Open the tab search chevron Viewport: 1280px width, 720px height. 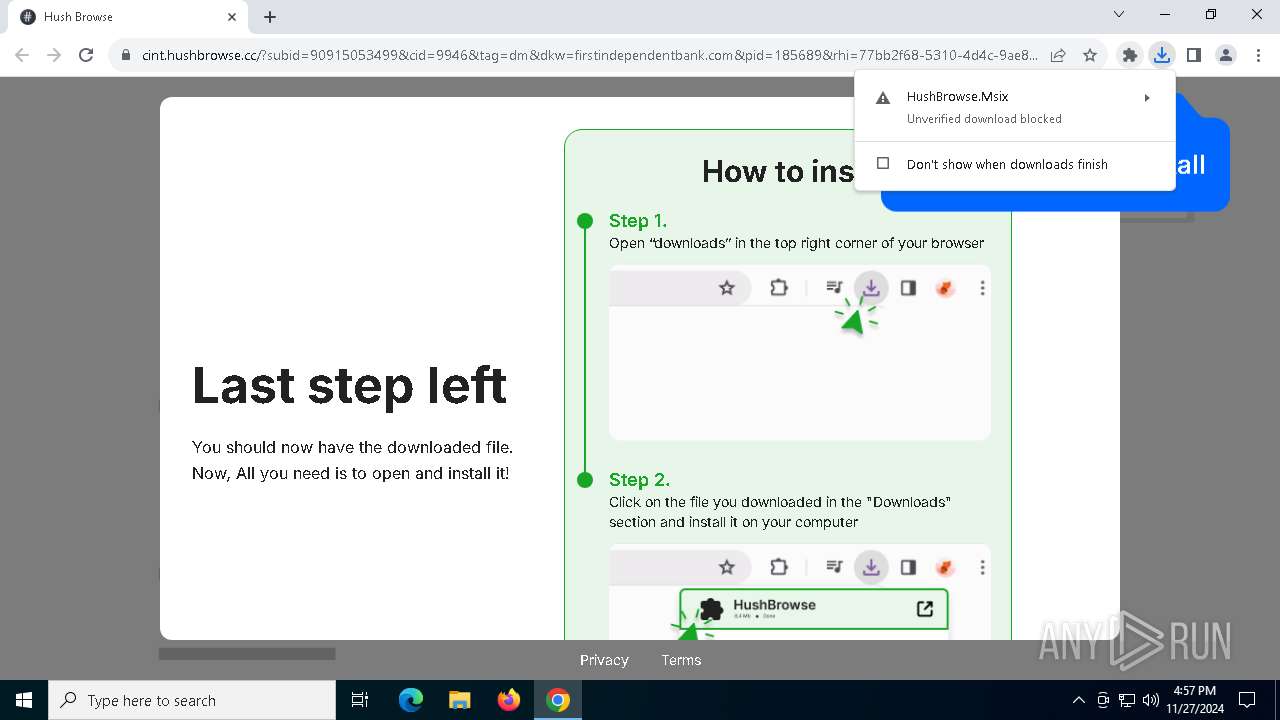click(x=1119, y=15)
